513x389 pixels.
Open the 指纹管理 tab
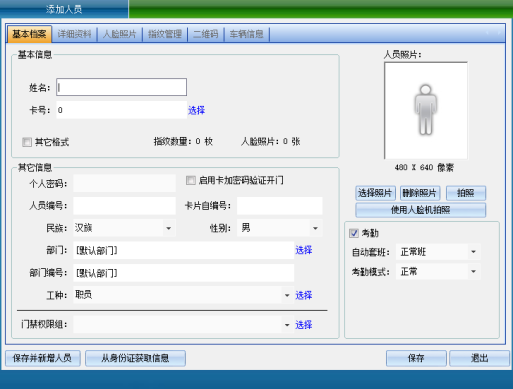(x=165, y=34)
